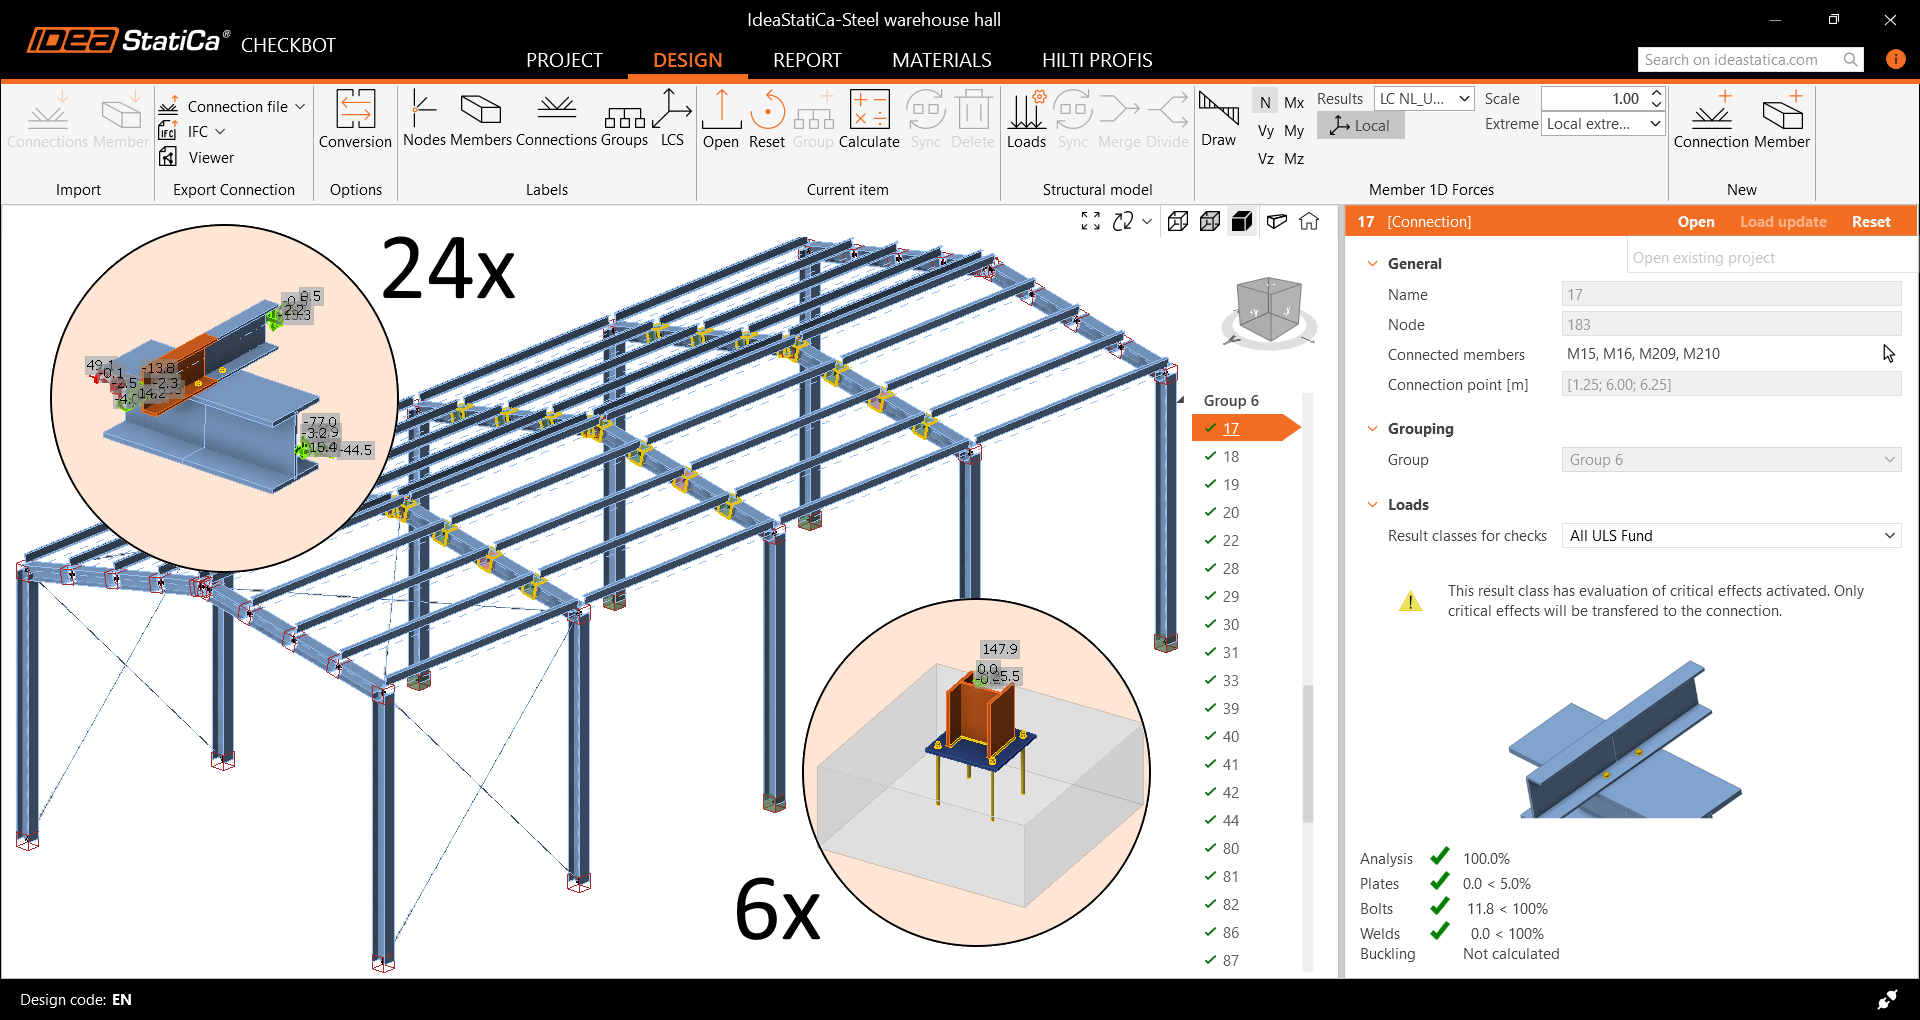The height and width of the screenshot is (1020, 1920).
Task: Collapse the Grouping section
Action: [1373, 429]
